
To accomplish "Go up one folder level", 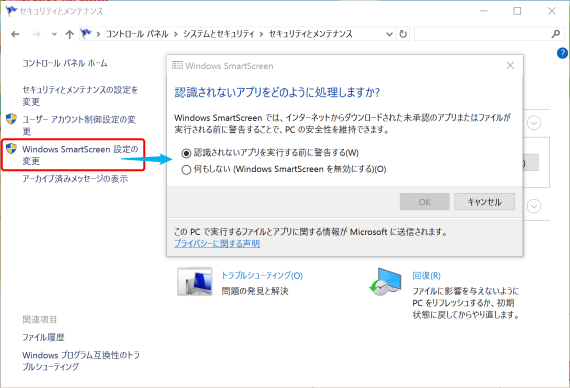I will [69, 34].
